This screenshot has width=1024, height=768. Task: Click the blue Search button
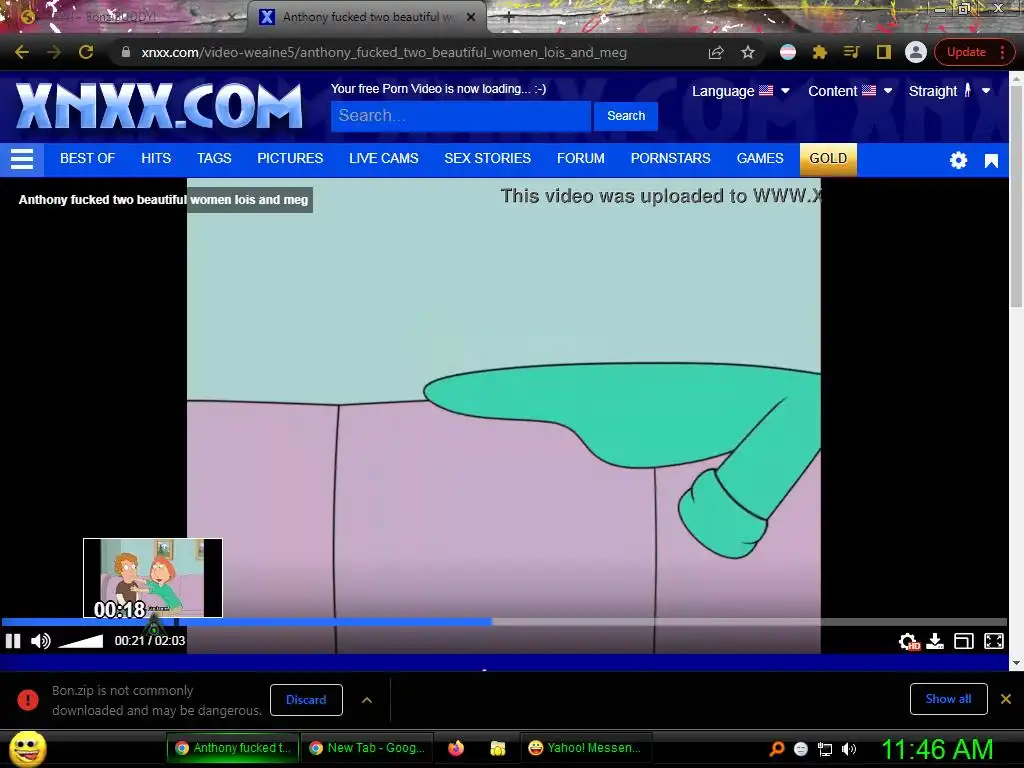pyautogui.click(x=626, y=116)
